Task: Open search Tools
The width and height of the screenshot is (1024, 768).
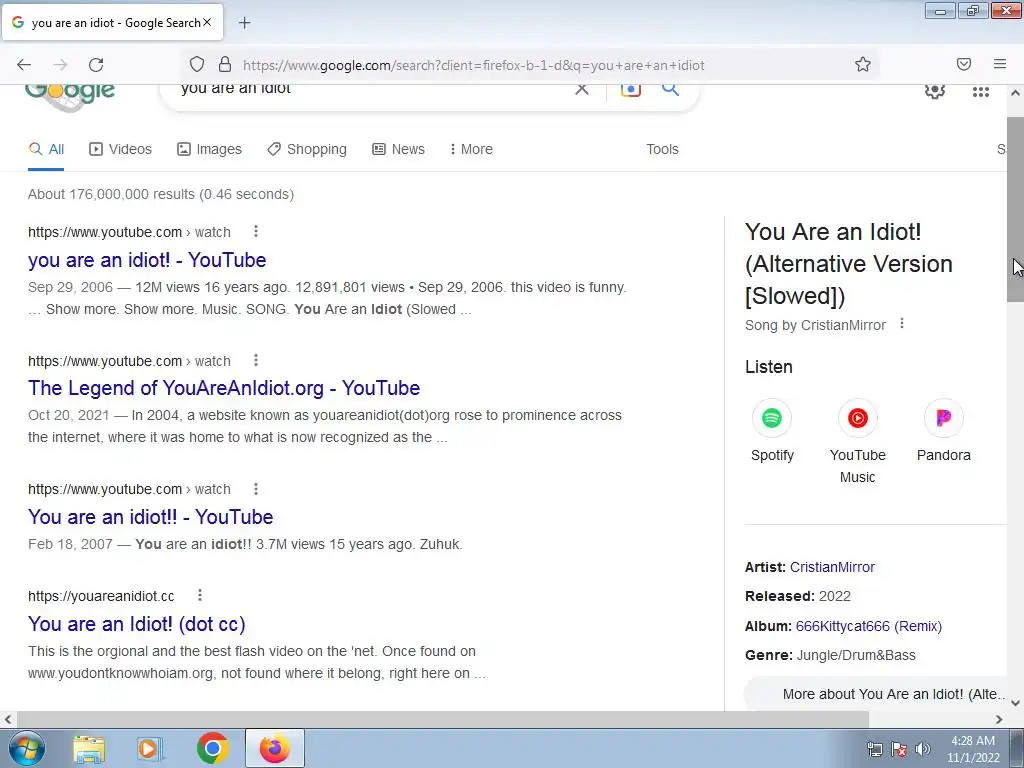Action: click(662, 149)
